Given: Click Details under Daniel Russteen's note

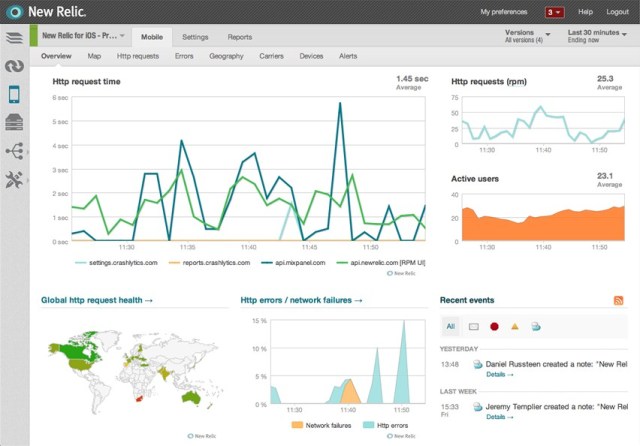Looking at the screenshot, I should pyautogui.click(x=499, y=375).
